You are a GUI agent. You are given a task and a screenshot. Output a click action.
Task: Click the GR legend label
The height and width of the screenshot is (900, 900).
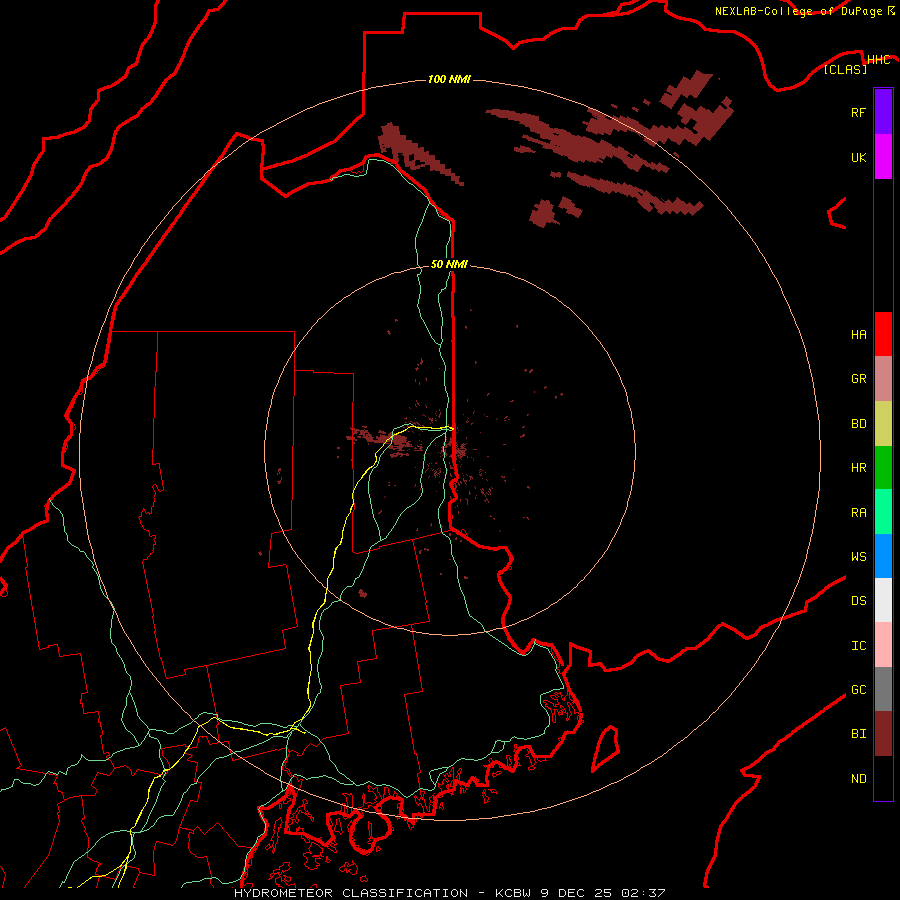pyautogui.click(x=858, y=379)
